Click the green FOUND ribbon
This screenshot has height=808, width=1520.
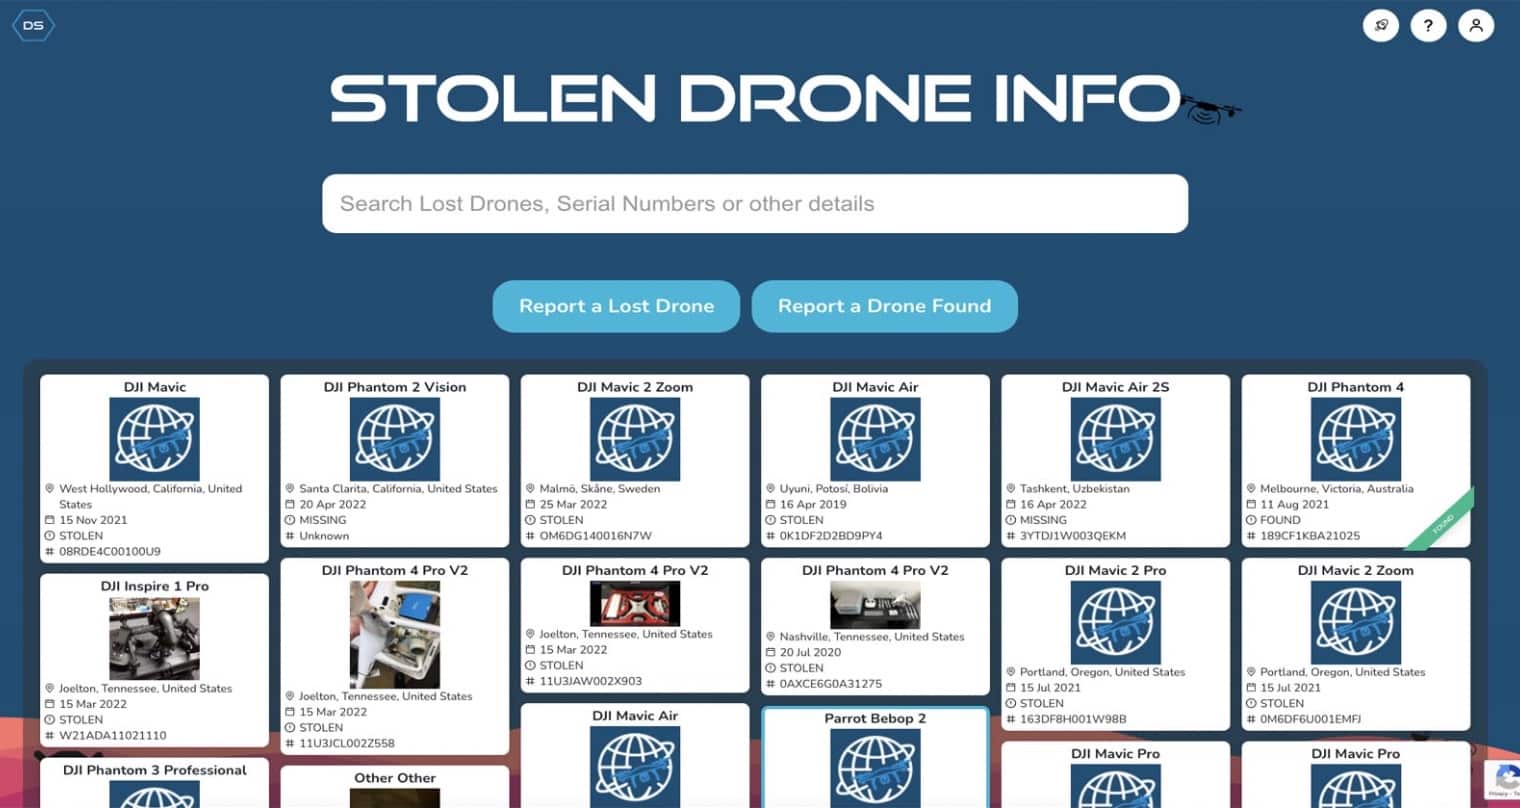tap(1441, 521)
